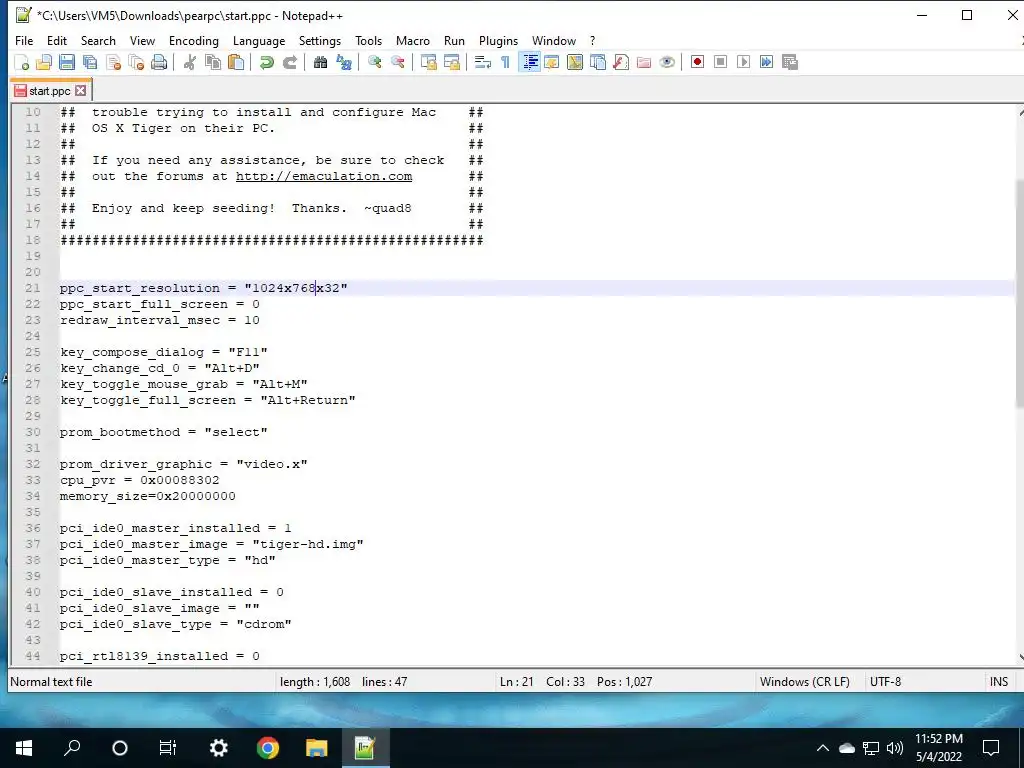Zoom in with the magnifier plus icon
1024x768 pixels.
click(374, 63)
